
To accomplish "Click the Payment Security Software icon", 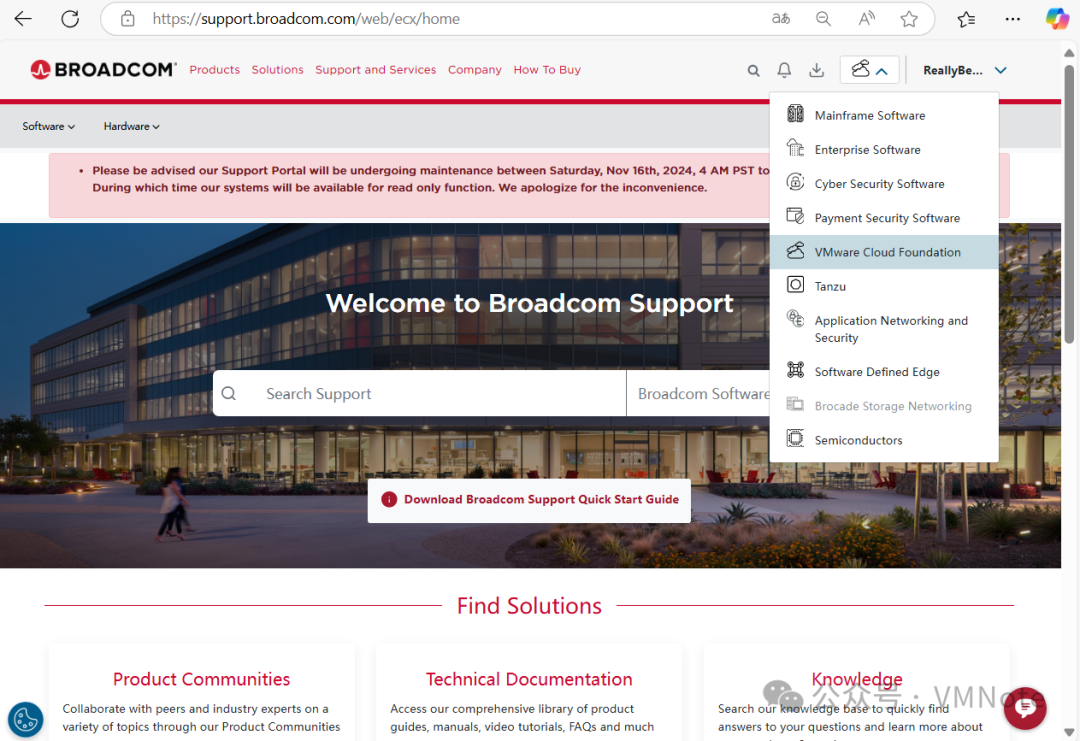I will tap(796, 216).
